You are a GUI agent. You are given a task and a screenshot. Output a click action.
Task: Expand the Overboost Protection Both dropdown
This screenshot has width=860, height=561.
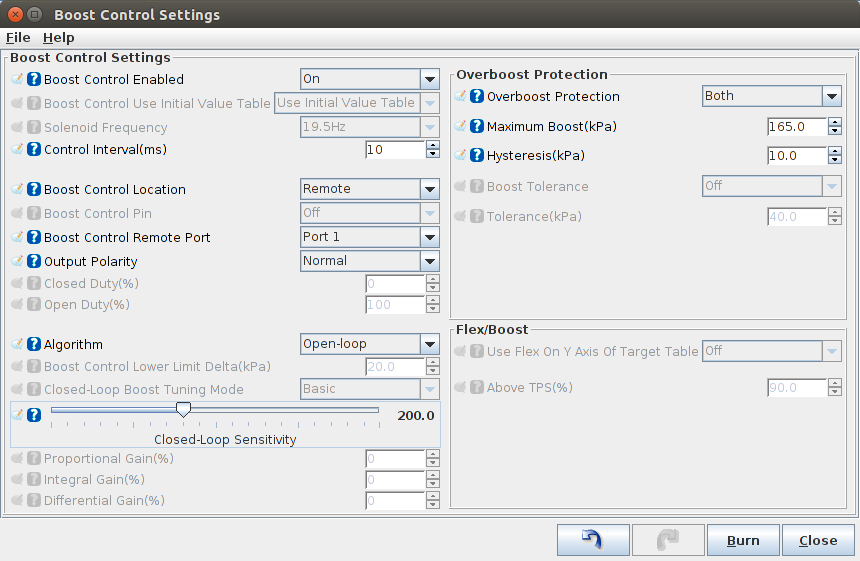[x=831, y=96]
